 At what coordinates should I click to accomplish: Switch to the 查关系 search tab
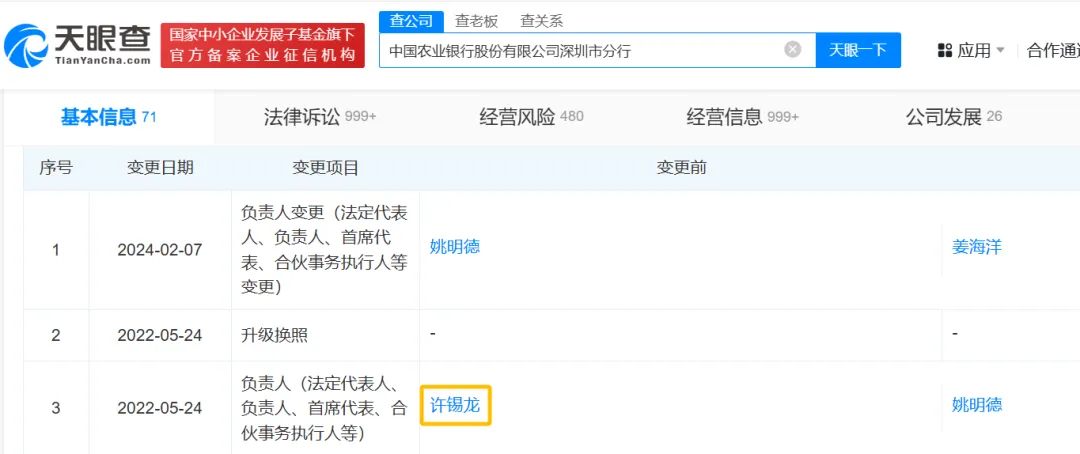pos(541,21)
